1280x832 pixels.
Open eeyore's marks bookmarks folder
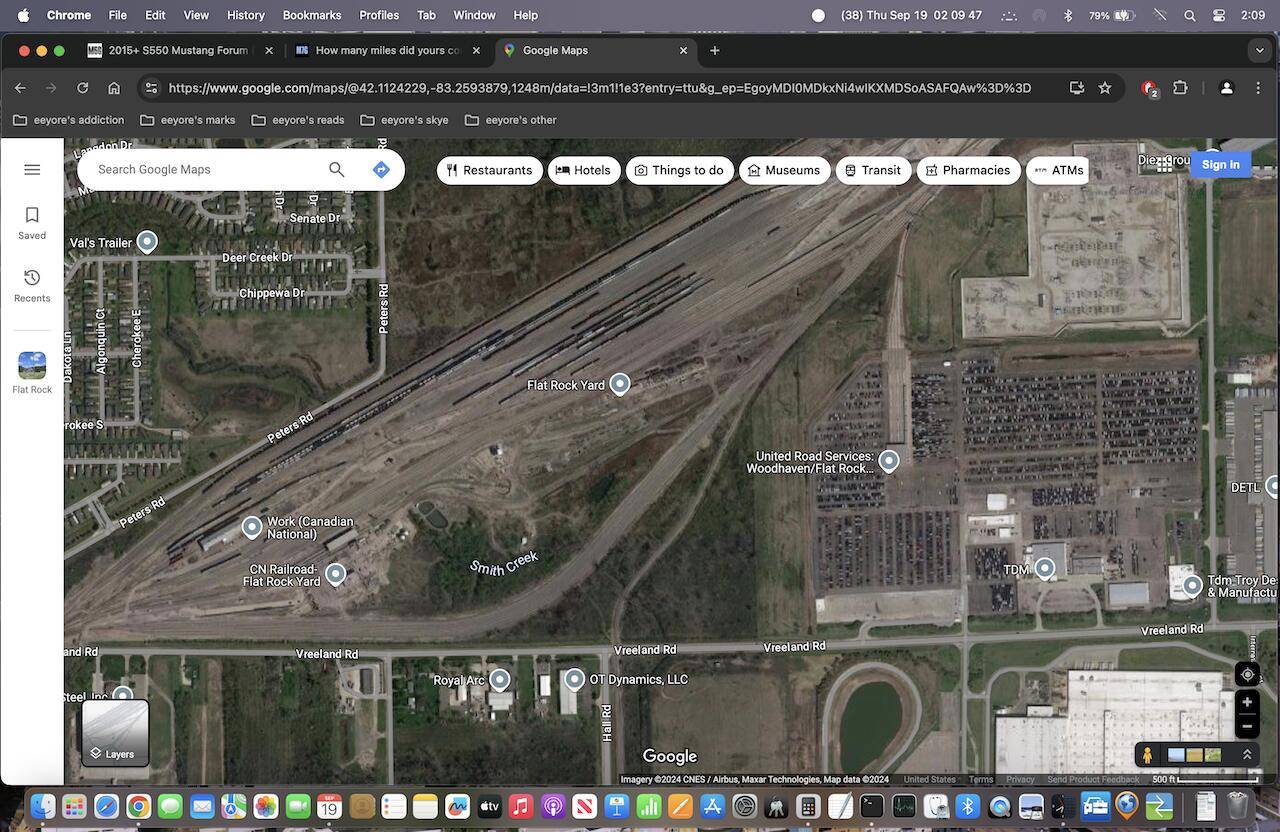[188, 120]
